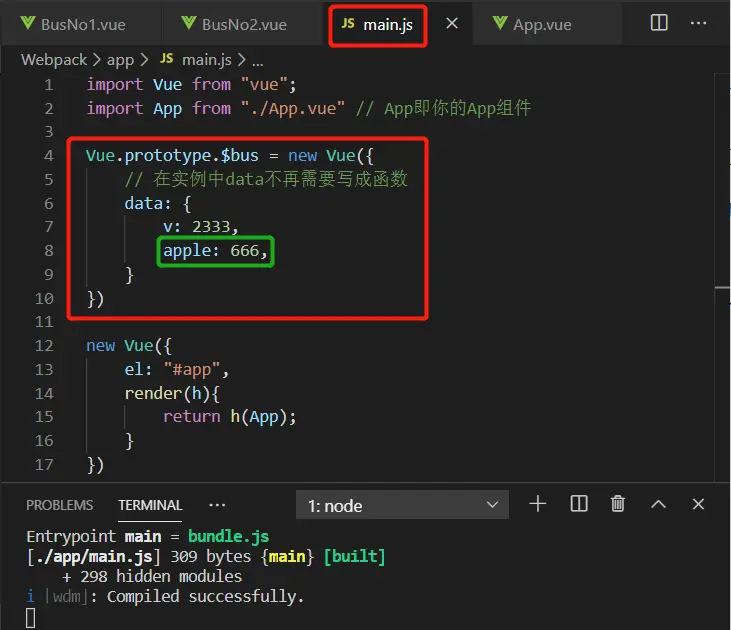Click the JS icon in the breadcrumb

(x=166, y=59)
